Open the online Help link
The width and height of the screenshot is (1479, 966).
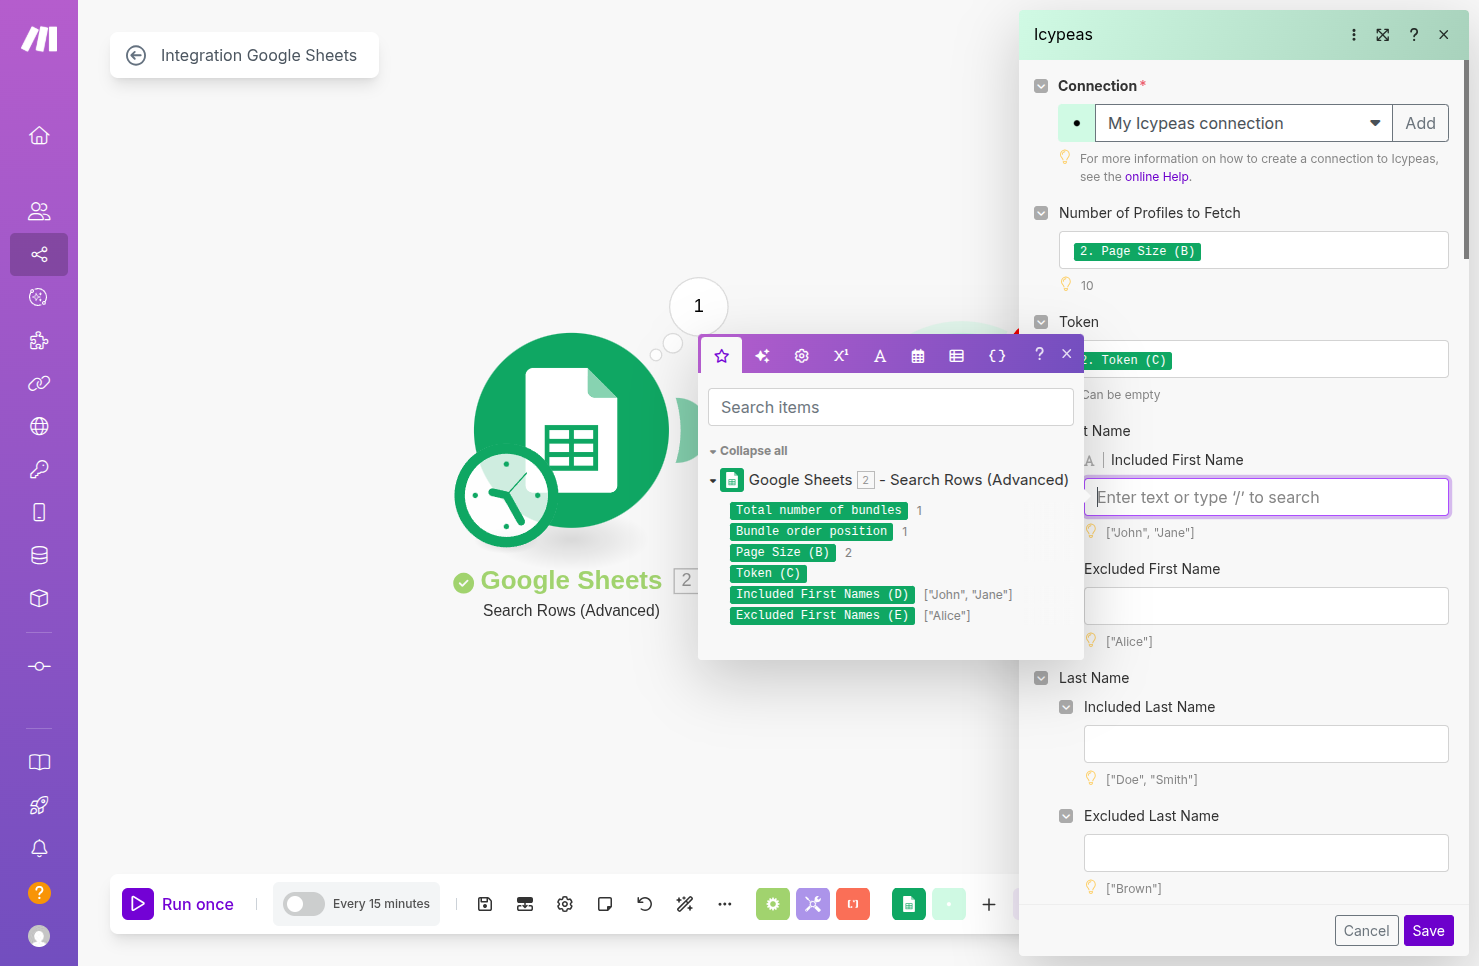click(1157, 177)
